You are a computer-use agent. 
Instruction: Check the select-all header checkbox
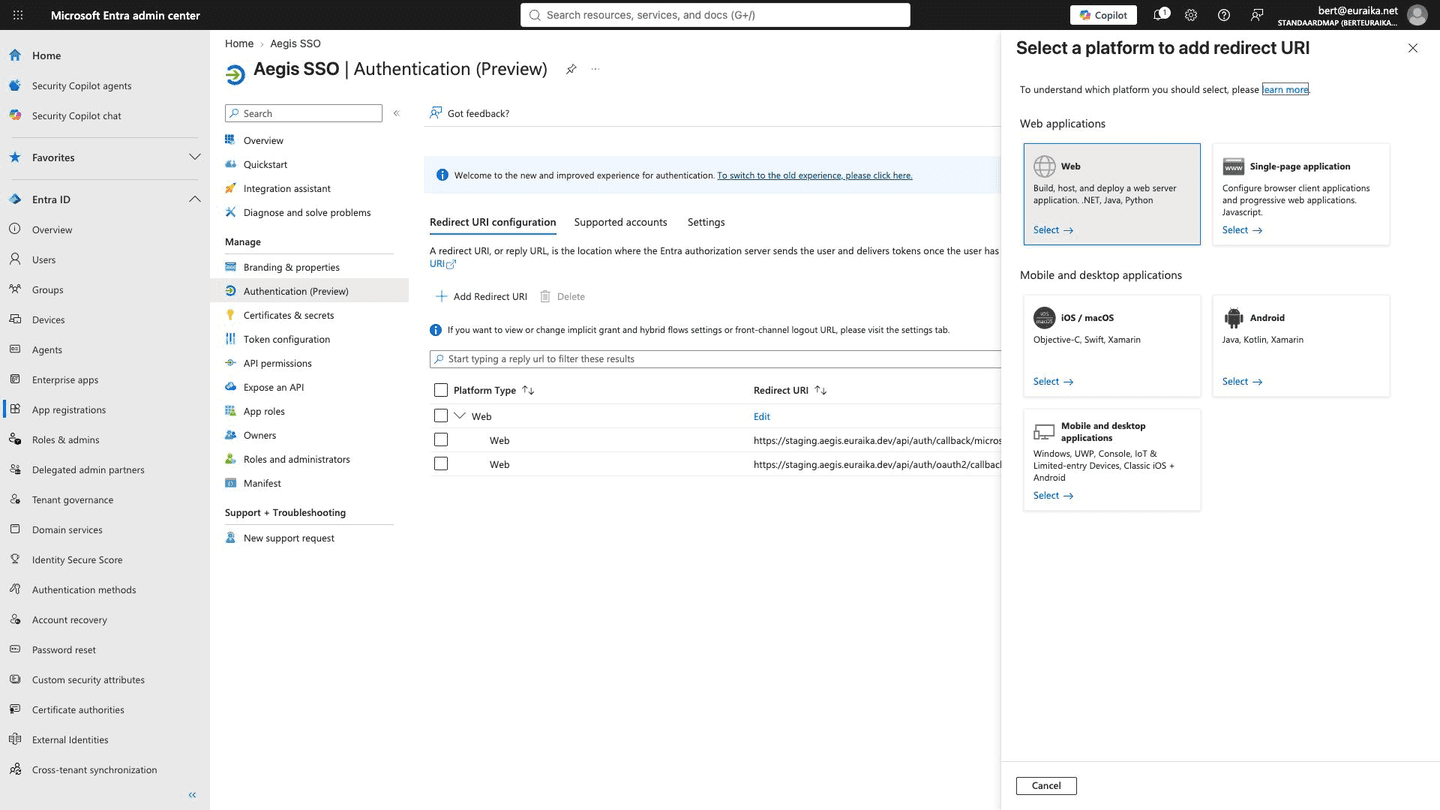[x=441, y=390]
